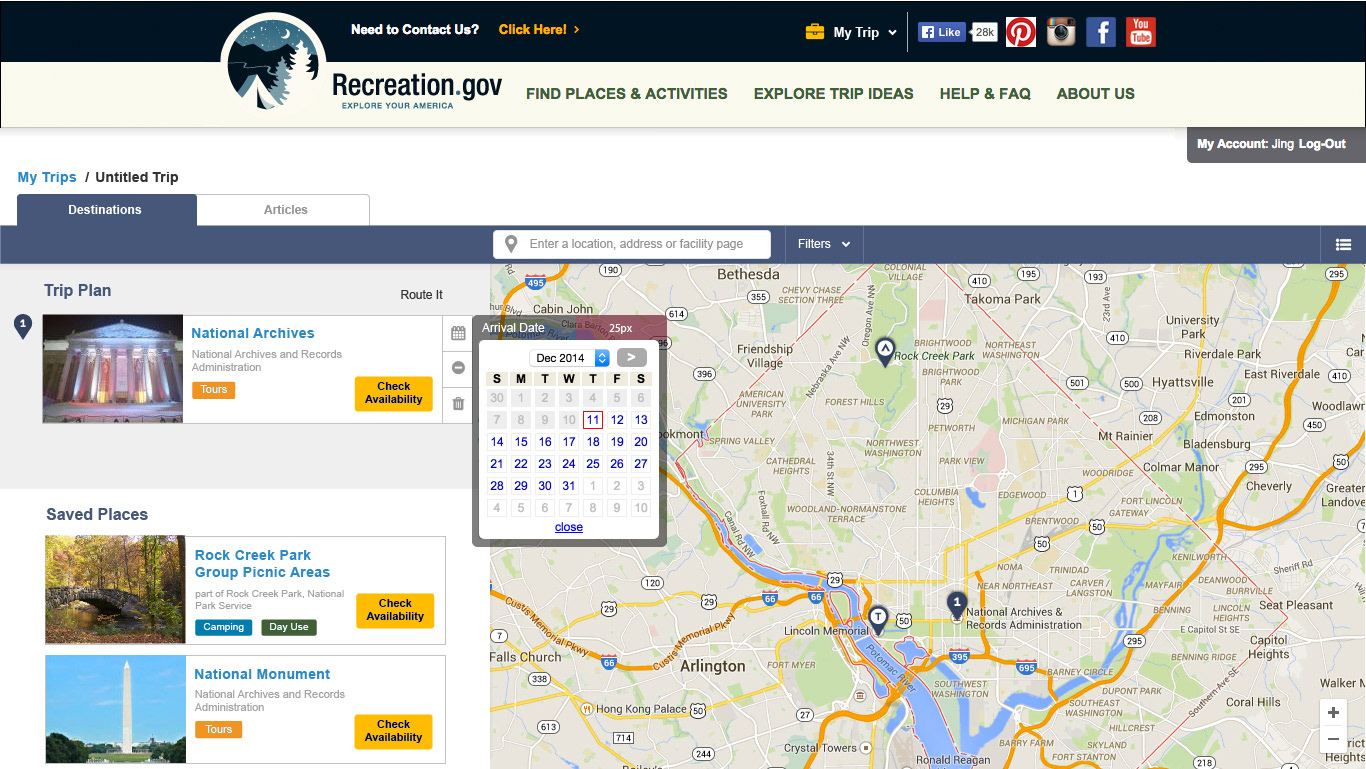
Task: Zoom out on the map
Action: point(1333,740)
